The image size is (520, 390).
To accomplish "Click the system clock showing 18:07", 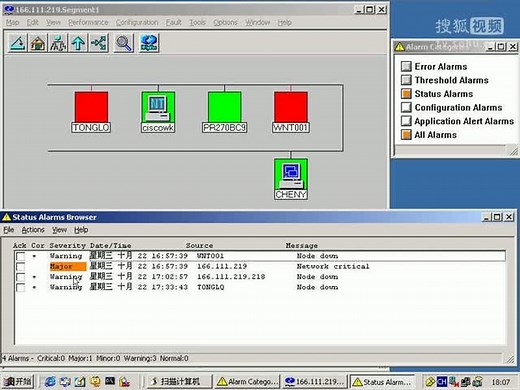I will (501, 382).
